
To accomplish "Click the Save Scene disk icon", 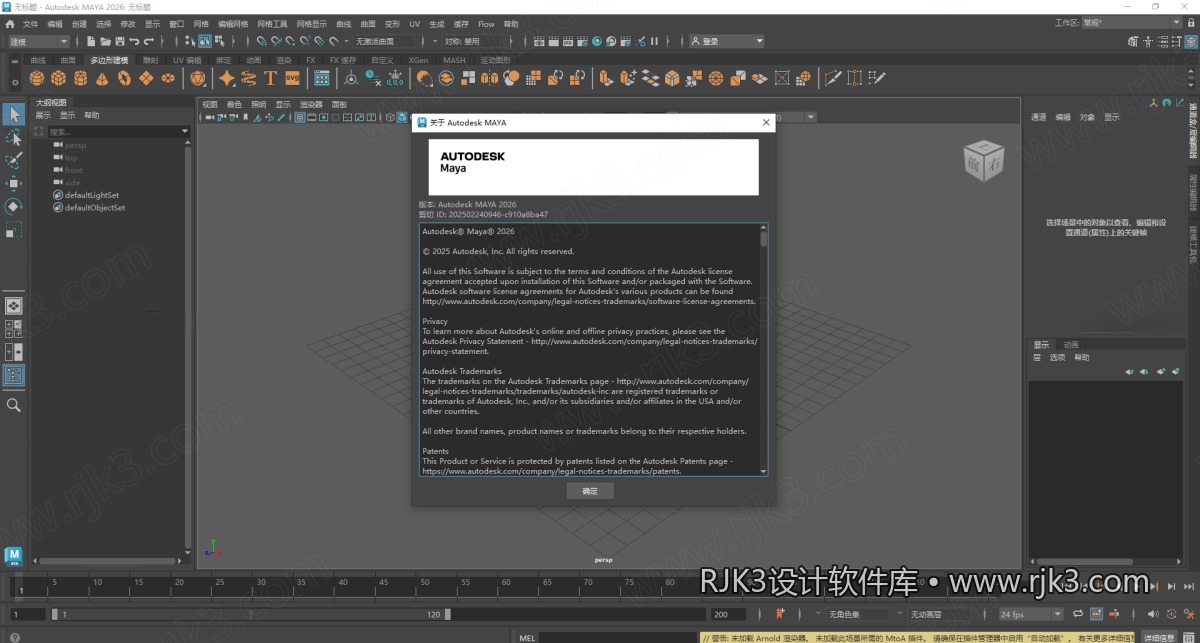I will tap(120, 41).
